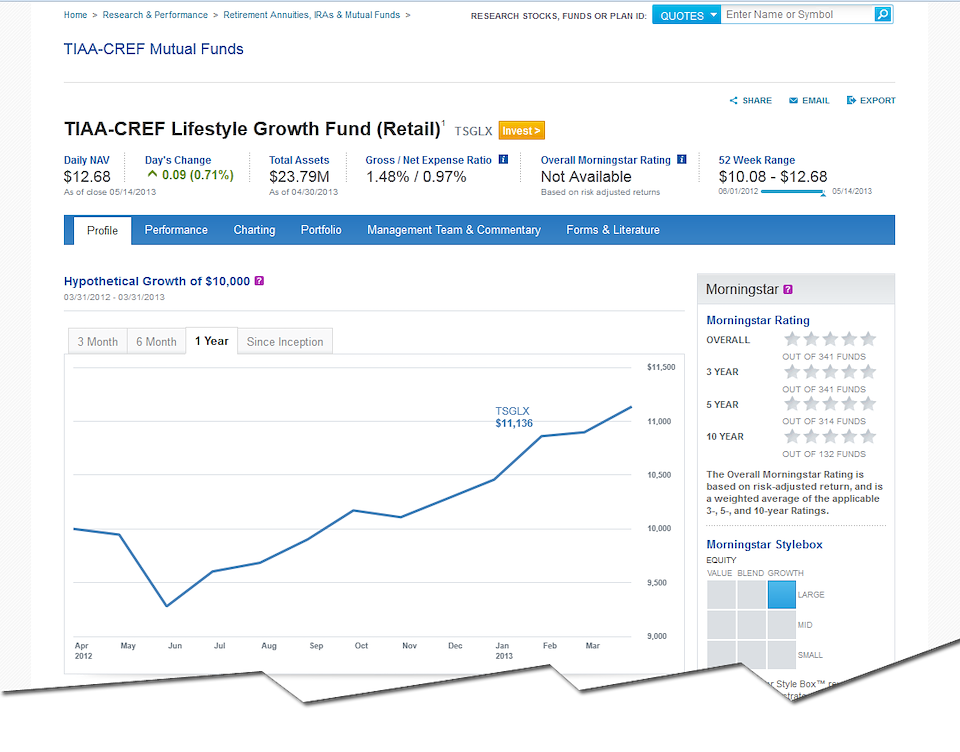This screenshot has width=960, height=752.
Task: Click the OUT OF 132 FUNDS text
Action: point(824,454)
